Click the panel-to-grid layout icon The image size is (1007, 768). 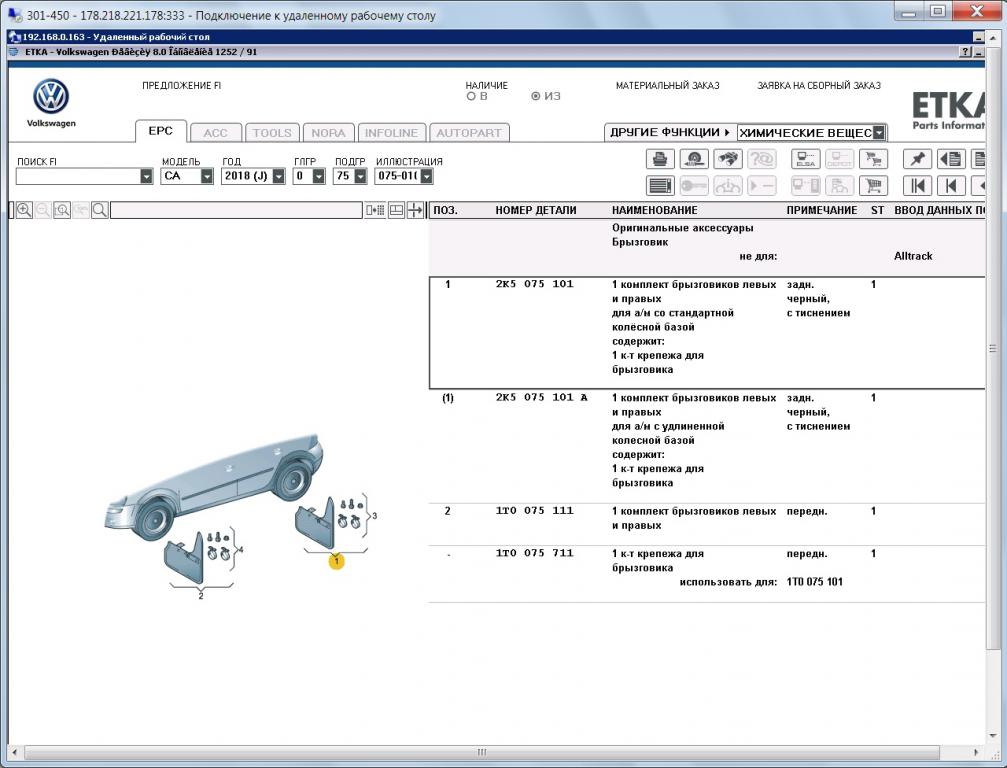(x=375, y=210)
